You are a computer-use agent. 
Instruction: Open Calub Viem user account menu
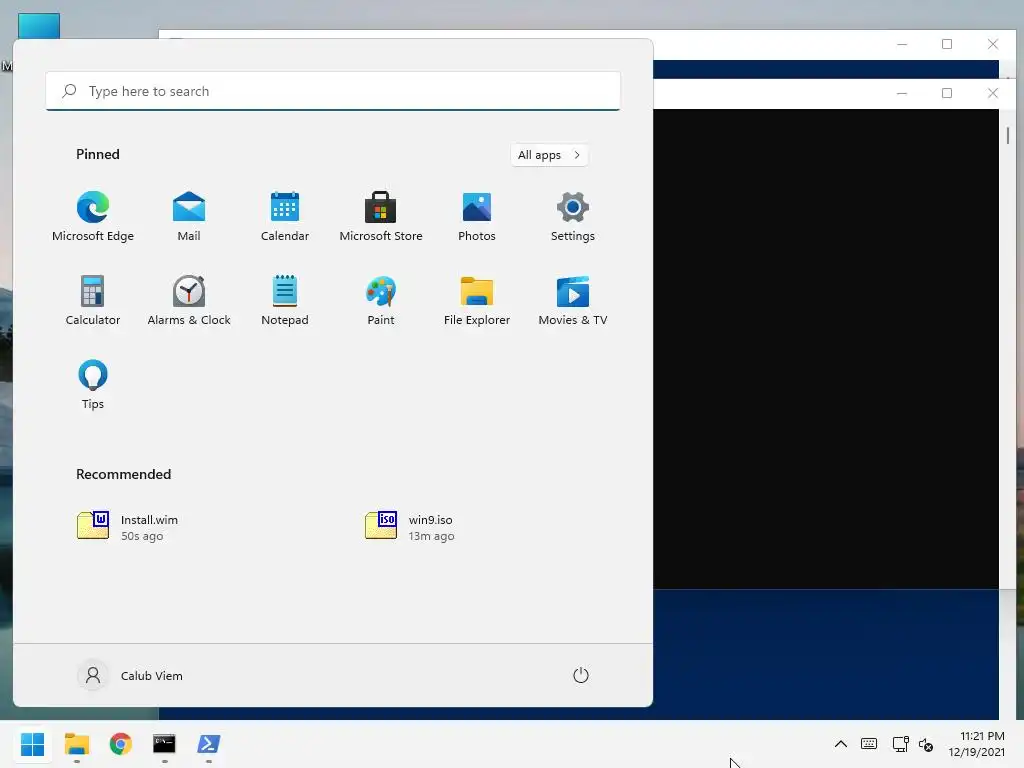[131, 675]
